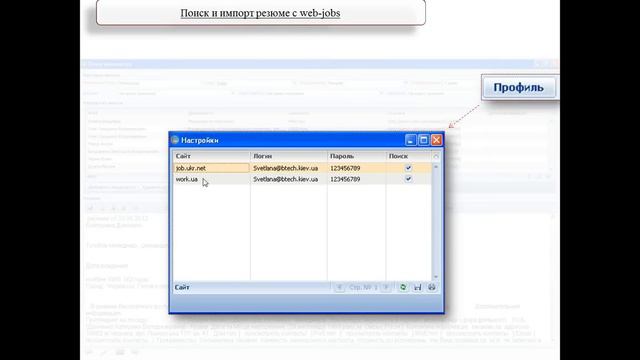This screenshot has height=360, width=640.
Task: Open the column chooser in grid header corner
Action: 436,156
